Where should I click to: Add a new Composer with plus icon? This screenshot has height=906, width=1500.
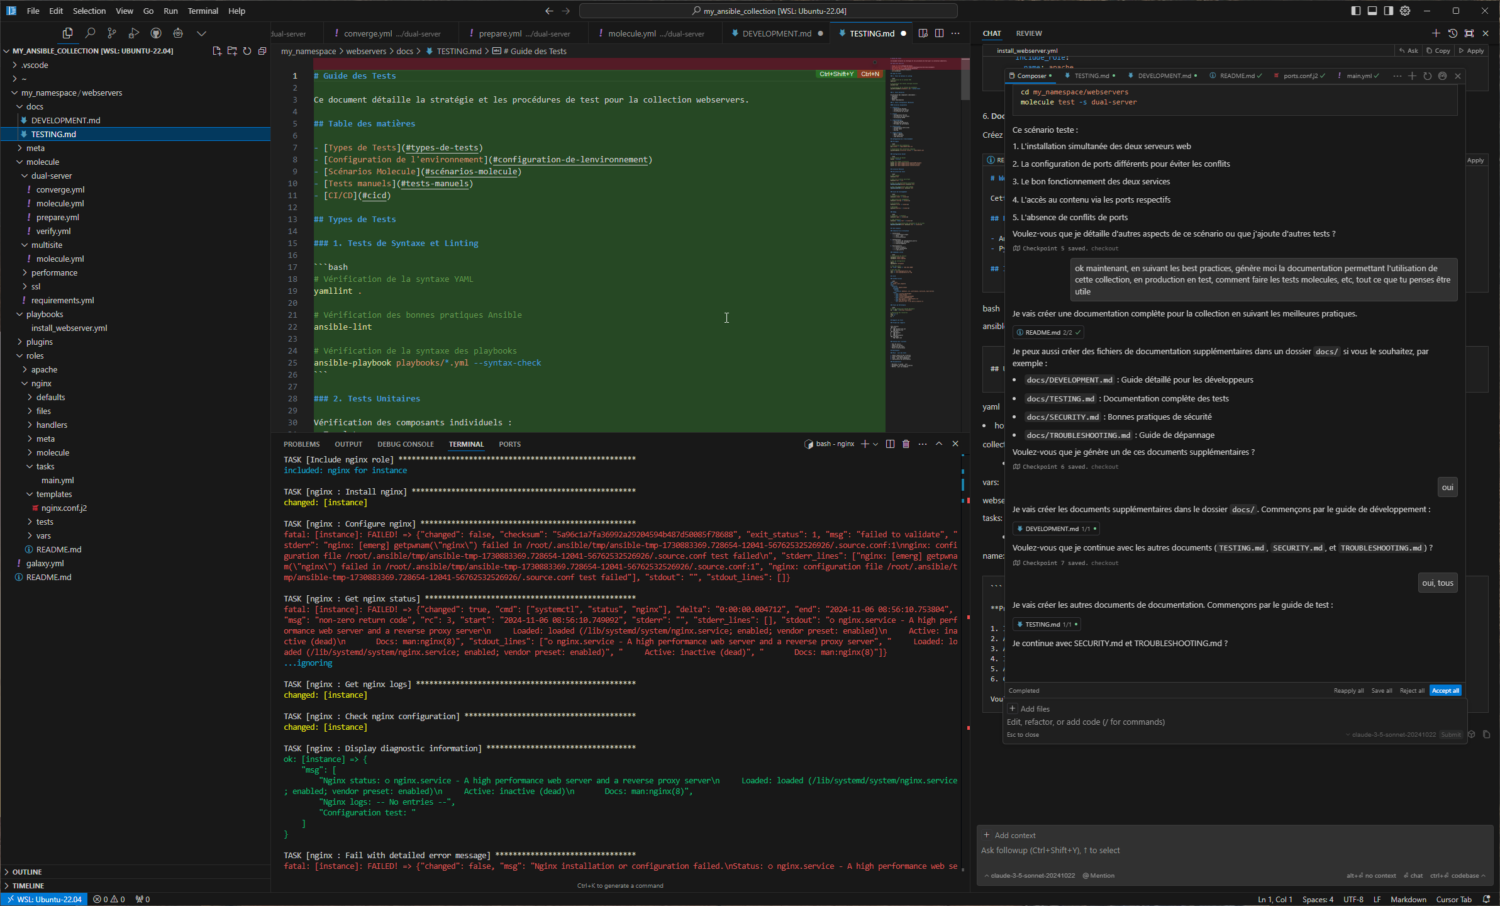point(1412,76)
